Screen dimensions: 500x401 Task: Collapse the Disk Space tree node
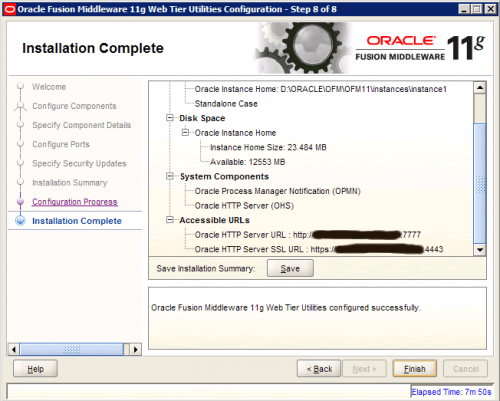[x=170, y=118]
